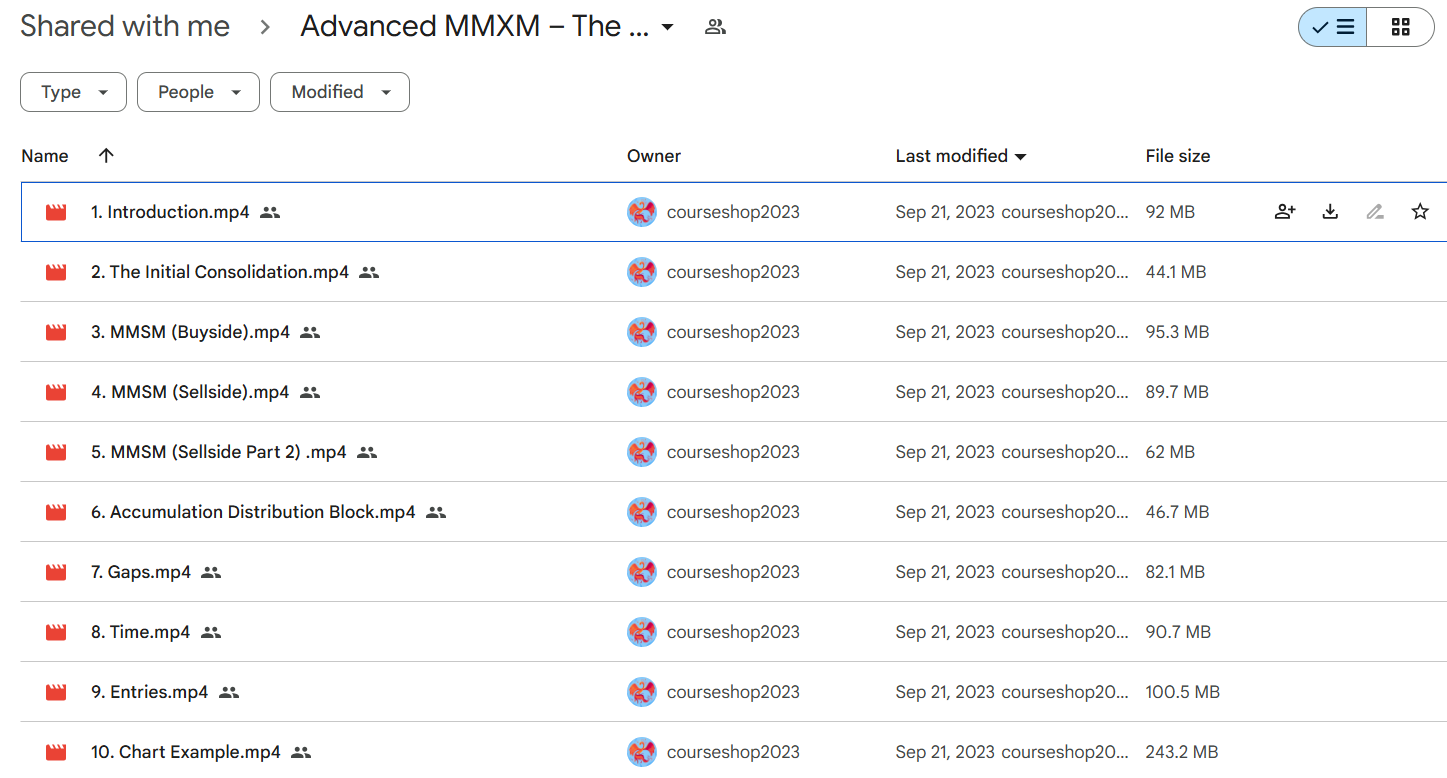Viewport: 1447px width, 778px height.
Task: Click the video icon for 9. Entries.mp4
Action: tap(56, 692)
